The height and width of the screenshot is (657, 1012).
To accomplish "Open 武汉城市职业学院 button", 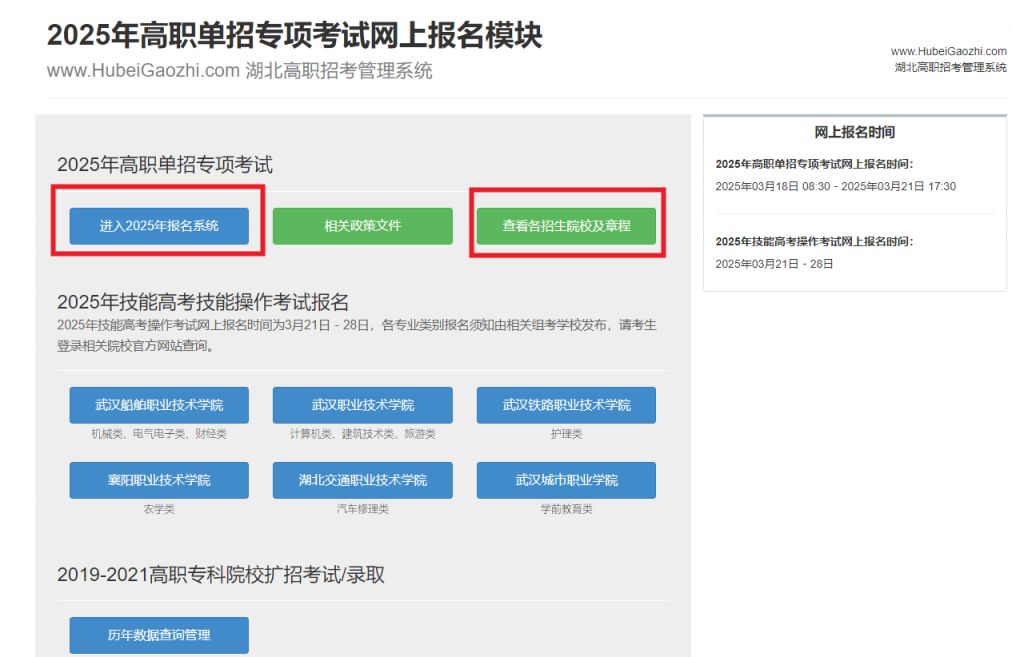I will (x=566, y=480).
